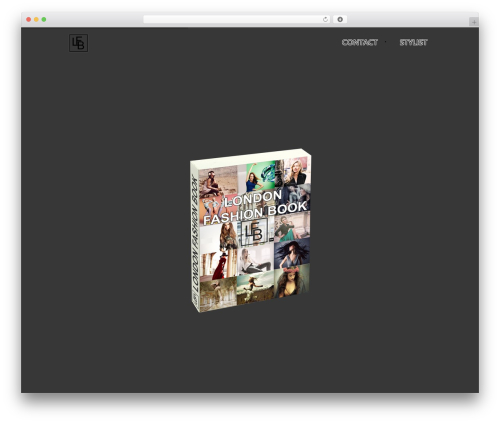Click the browser reload icon
The width and height of the screenshot is (500, 423).
coord(325,19)
